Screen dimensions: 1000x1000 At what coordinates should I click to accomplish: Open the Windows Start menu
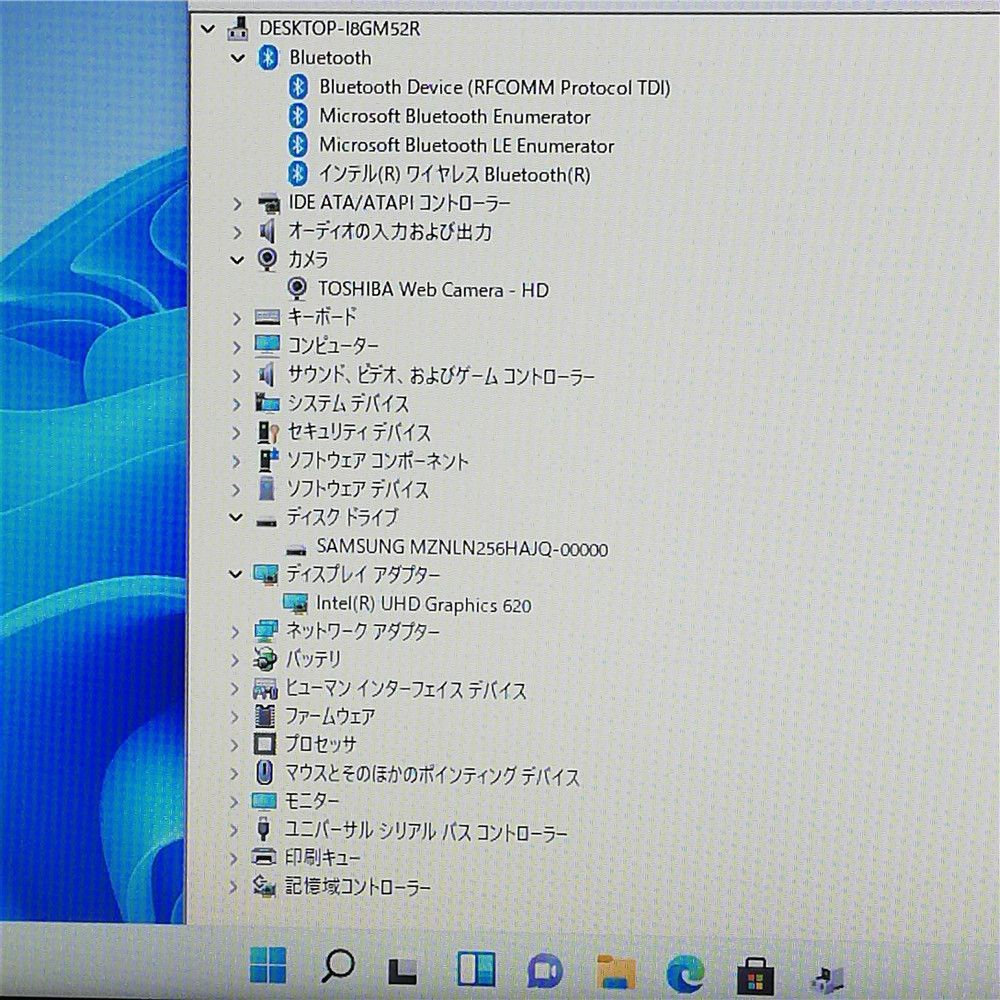coord(268,964)
